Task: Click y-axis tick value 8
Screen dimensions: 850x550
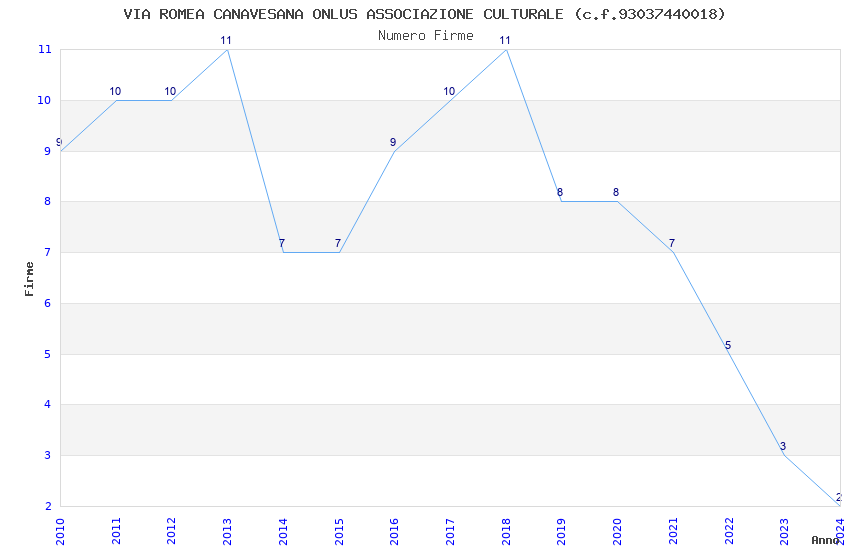Action: [x=48, y=202]
